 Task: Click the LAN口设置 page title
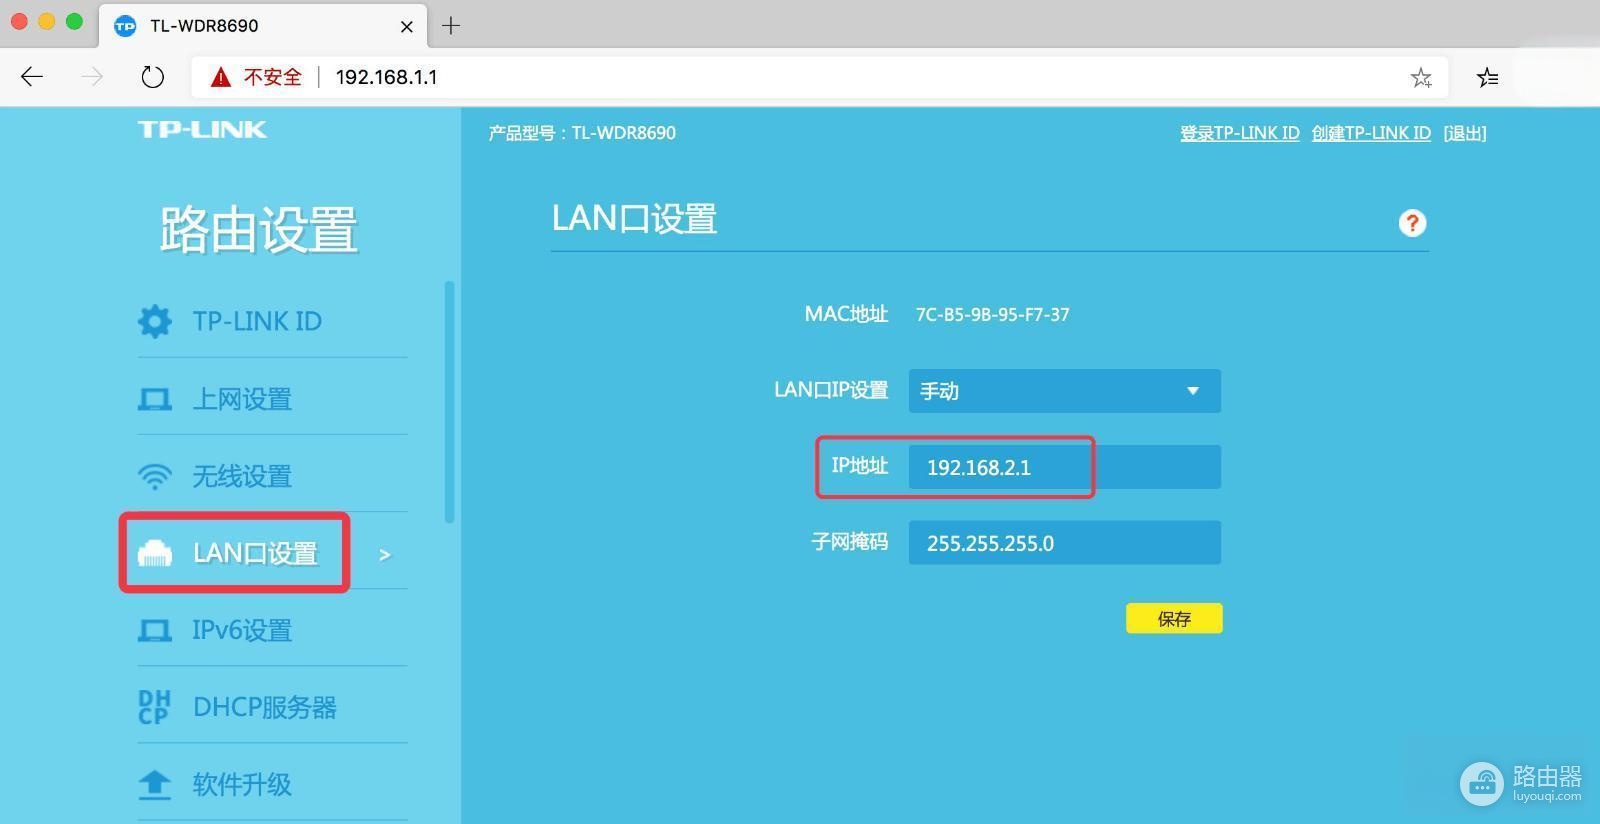click(x=634, y=219)
